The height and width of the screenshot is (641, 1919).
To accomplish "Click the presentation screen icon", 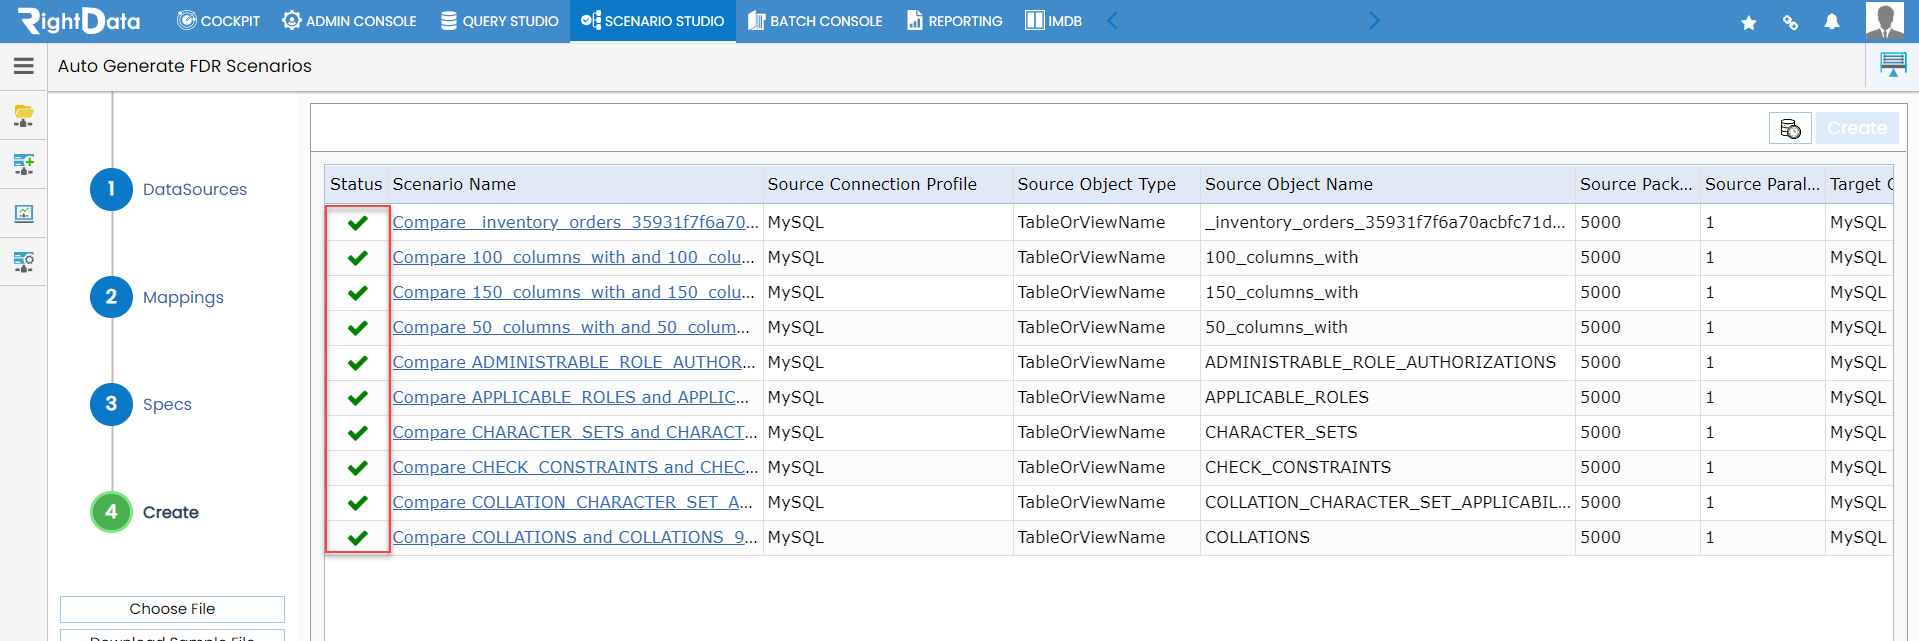I will 1893,65.
